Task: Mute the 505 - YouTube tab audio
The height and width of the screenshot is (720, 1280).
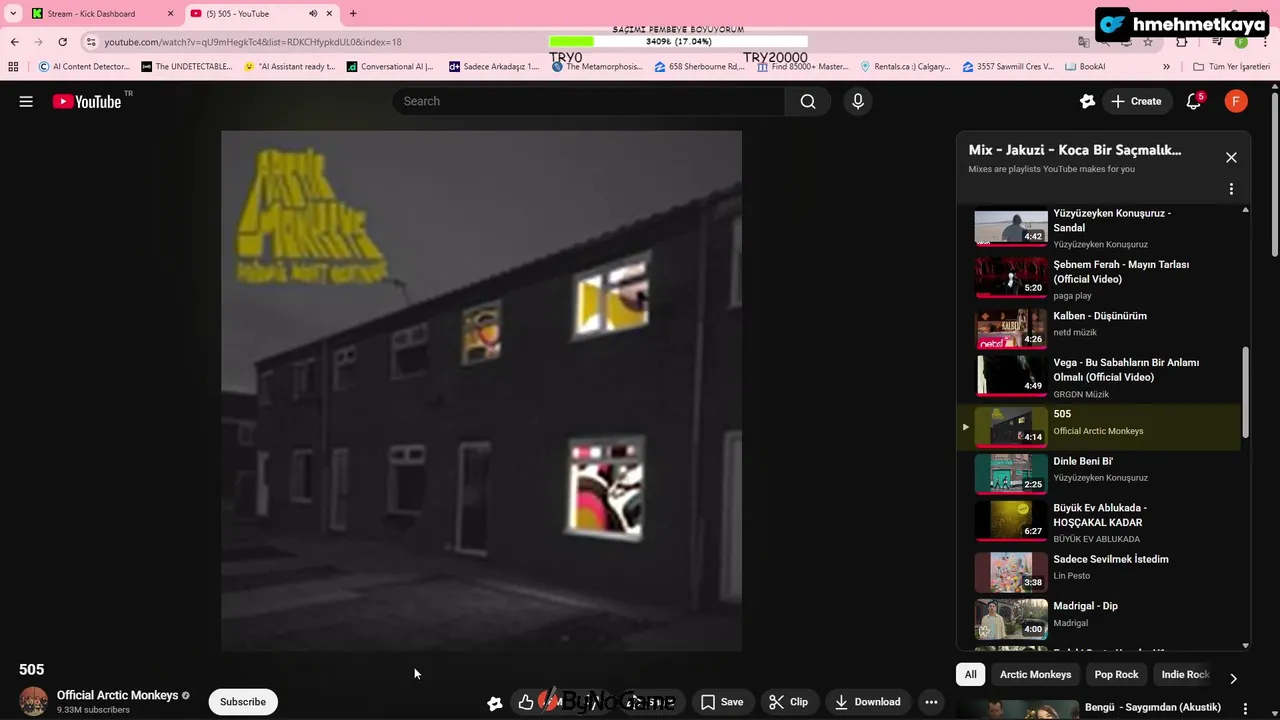Action: [313, 14]
